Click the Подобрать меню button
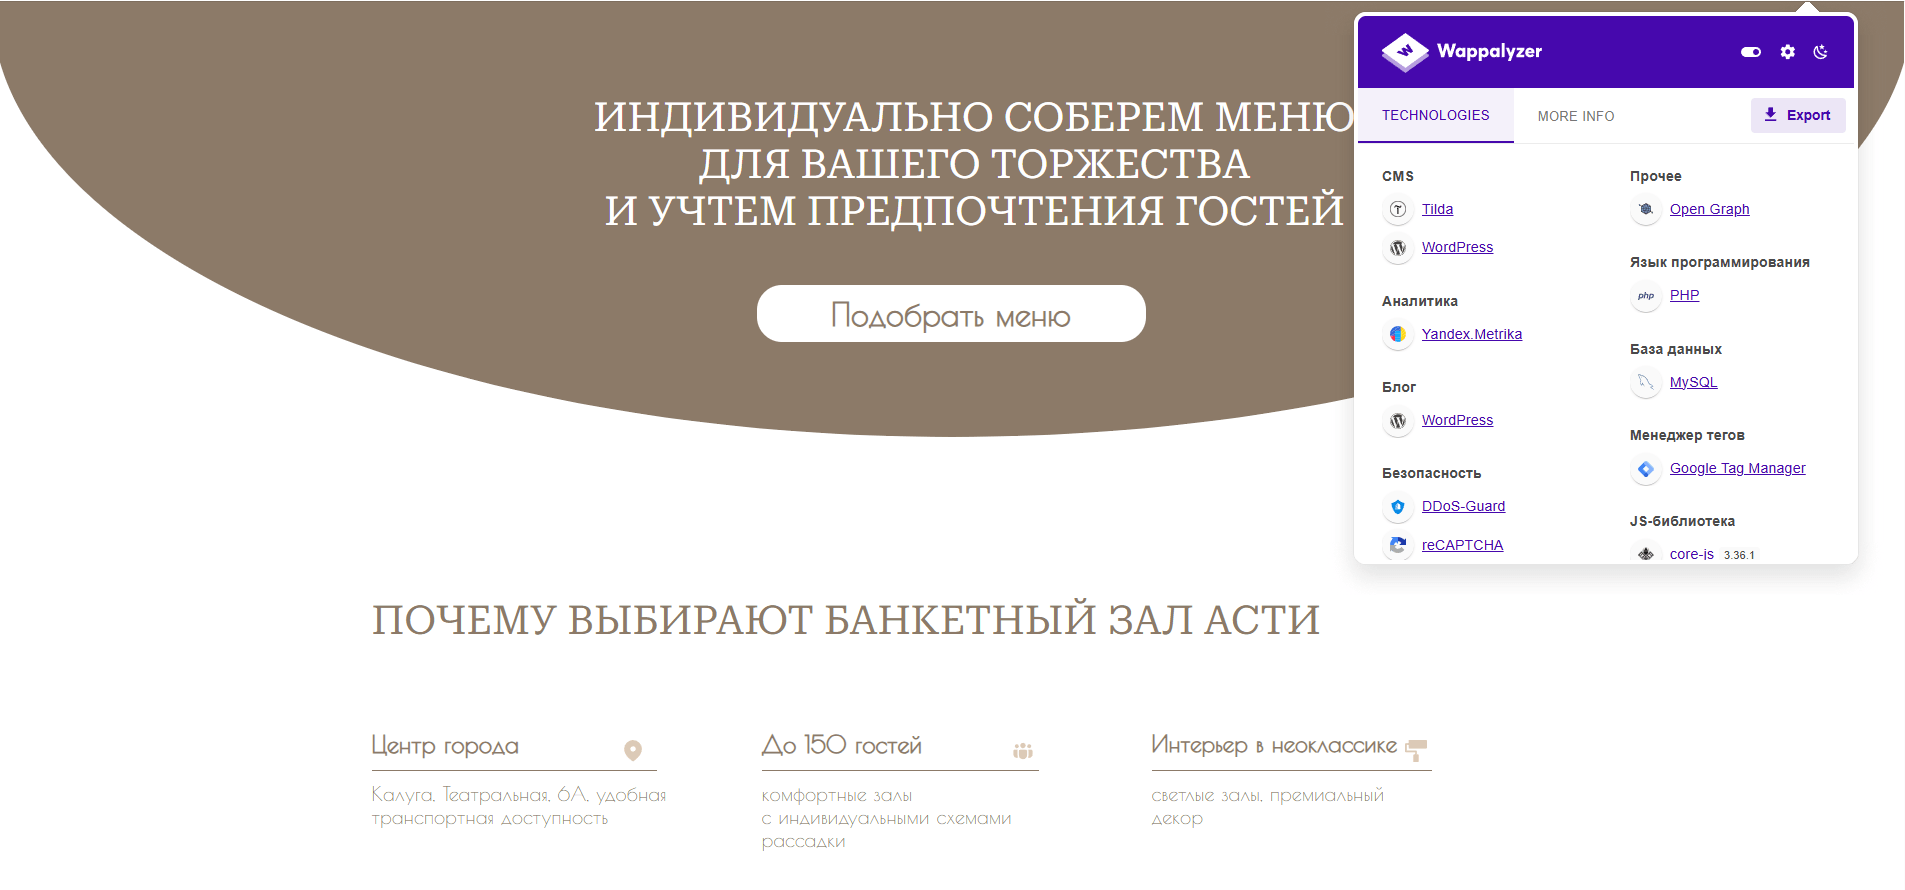Screen dimensions: 1905x890 (951, 314)
